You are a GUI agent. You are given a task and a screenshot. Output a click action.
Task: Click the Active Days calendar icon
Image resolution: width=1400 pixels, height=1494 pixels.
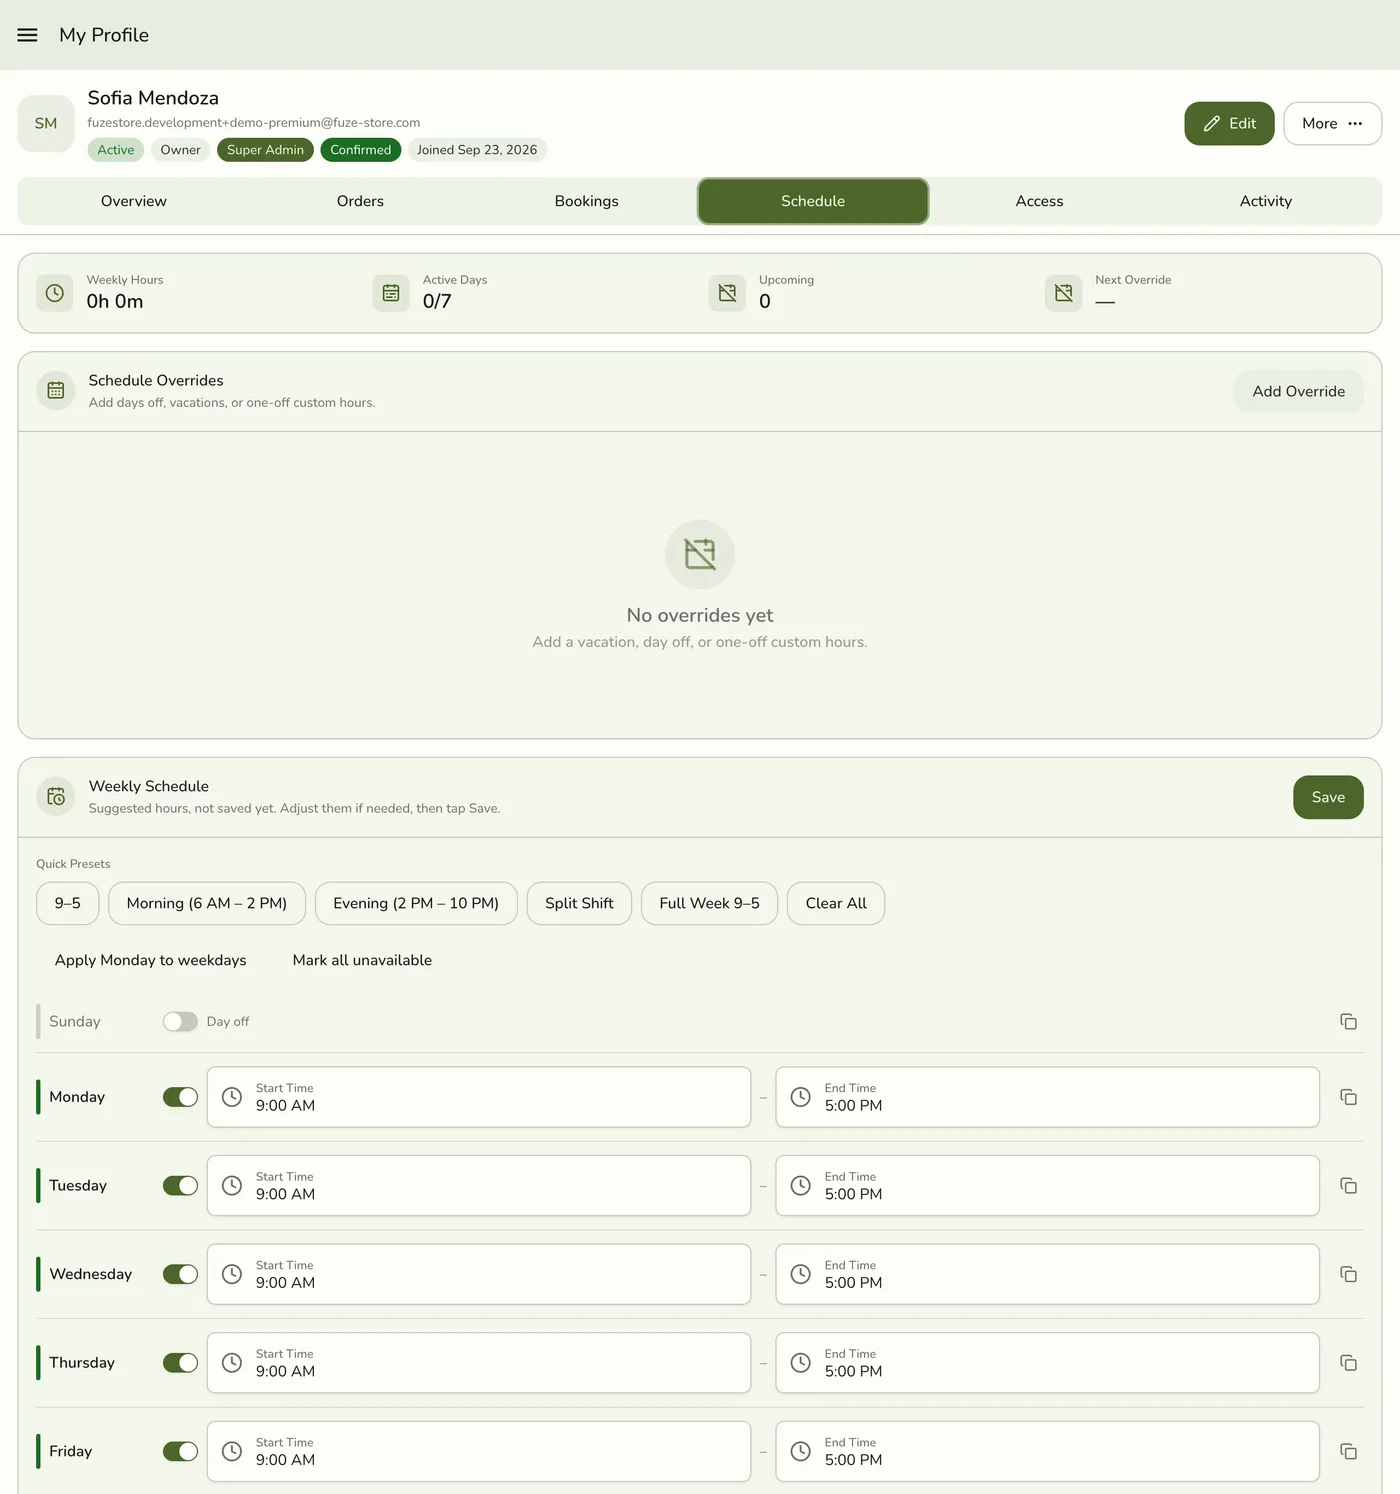tap(391, 293)
